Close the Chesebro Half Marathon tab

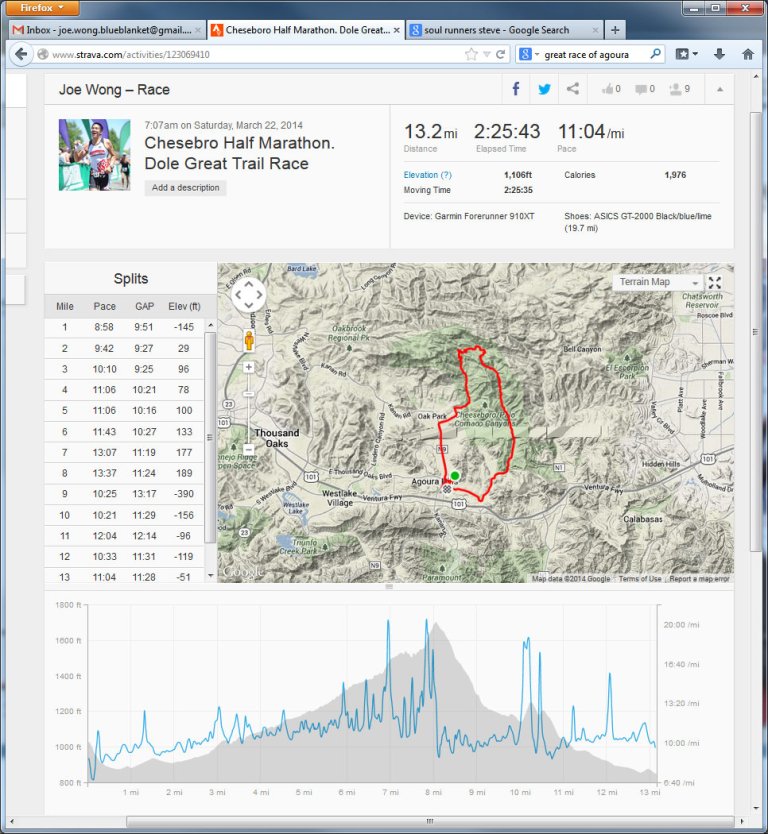(x=396, y=30)
